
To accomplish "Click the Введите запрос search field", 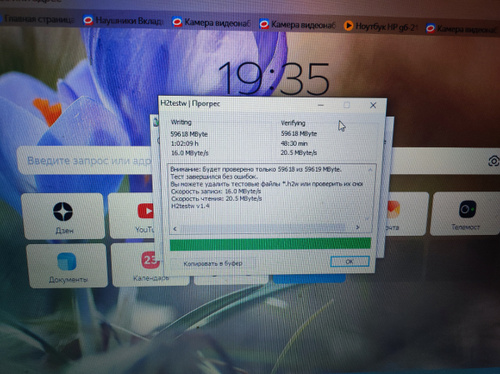I will 88,161.
